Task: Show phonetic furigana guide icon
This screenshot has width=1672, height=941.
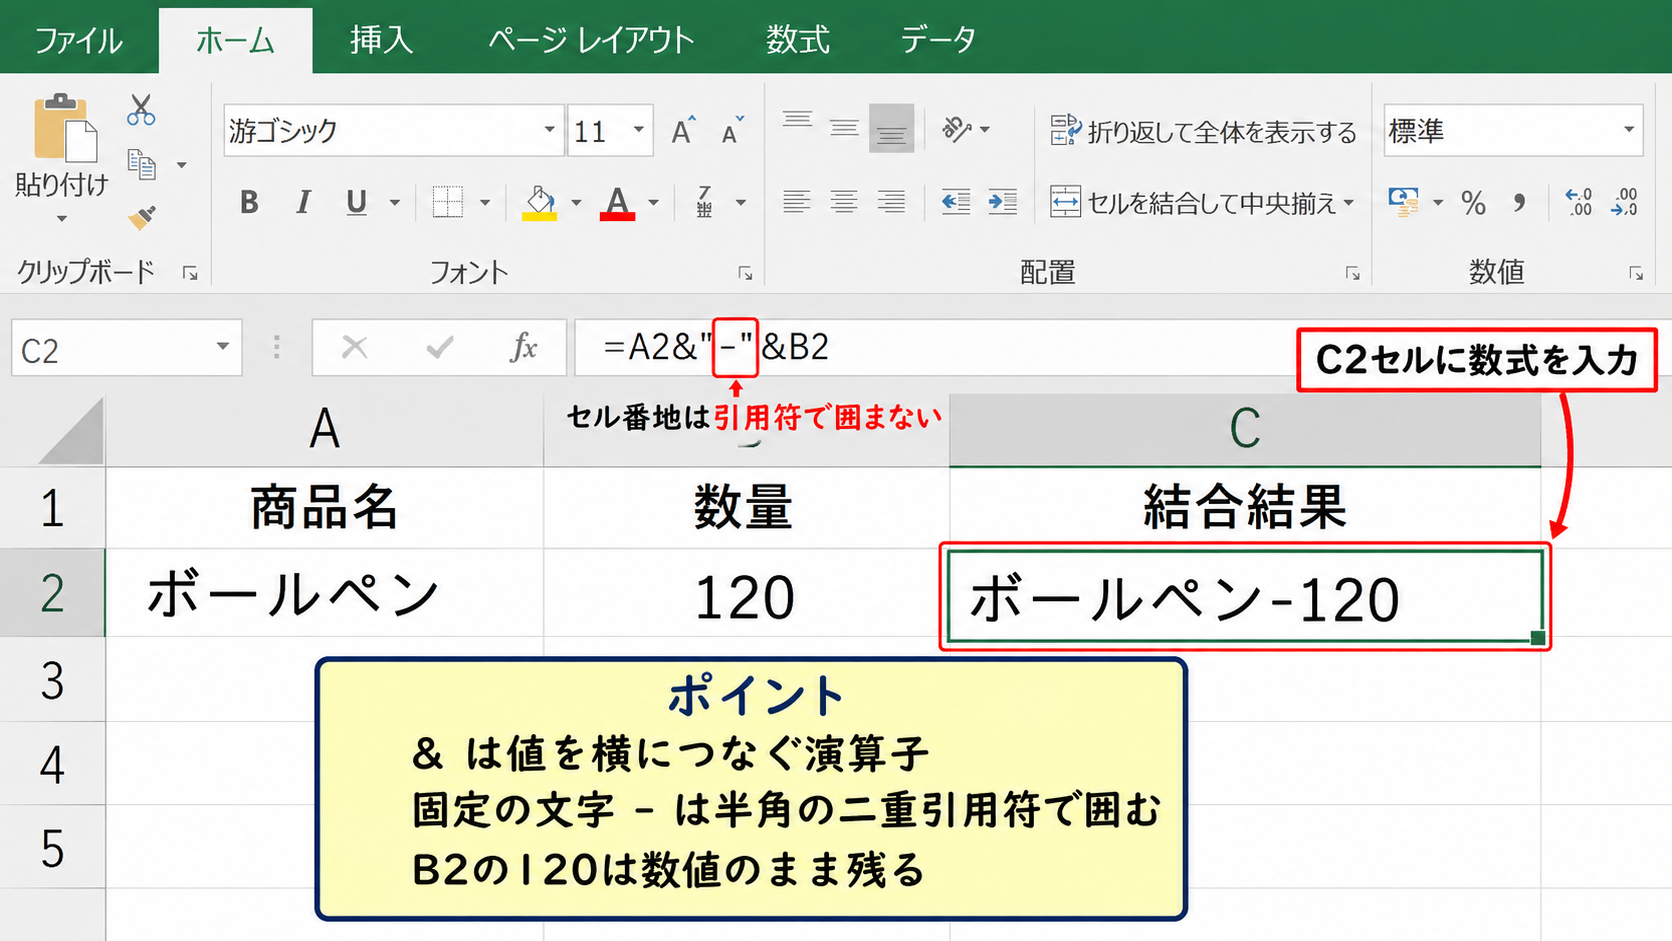Action: click(704, 202)
